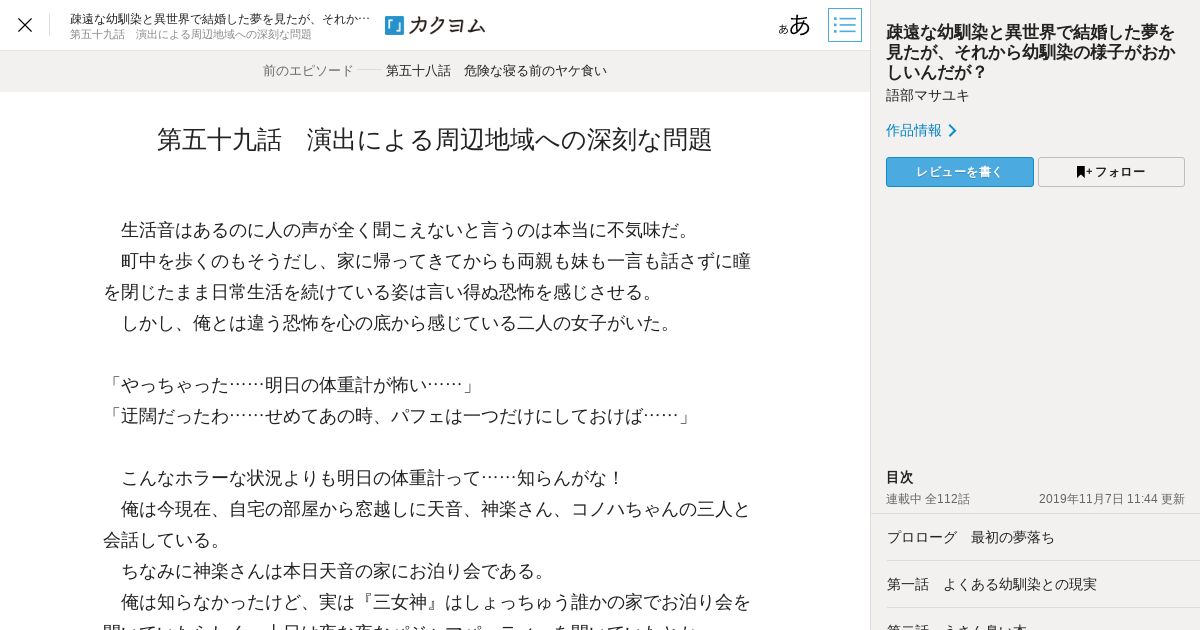Click the line beginning 「迂闊だったわ
Viewport: 1200px width, 630px height.
[400, 416]
